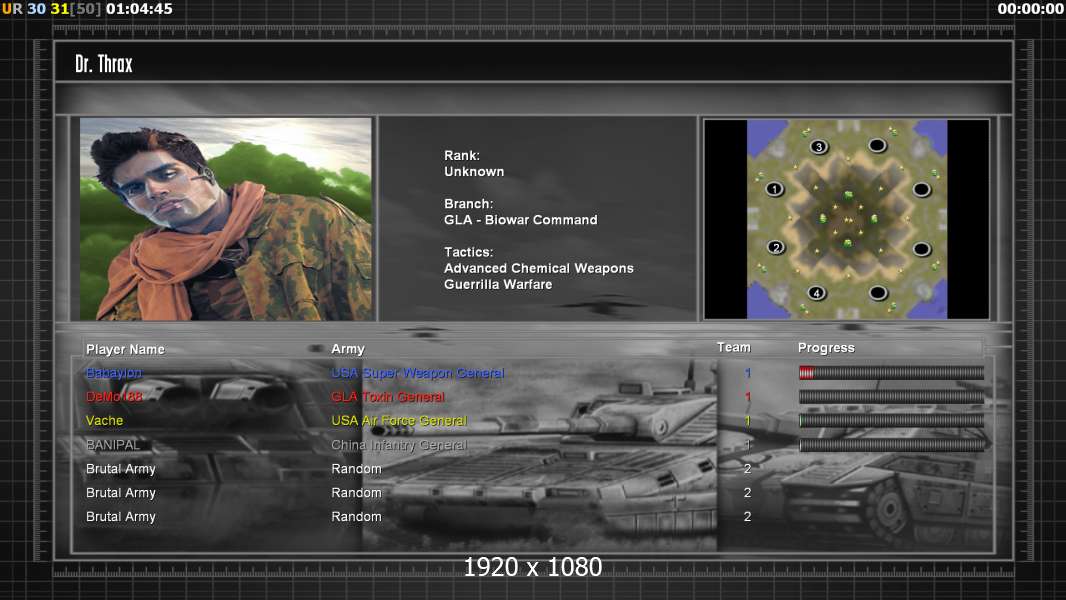Click GLA Toxin General army text
This screenshot has height=600, width=1066.
tap(388, 396)
